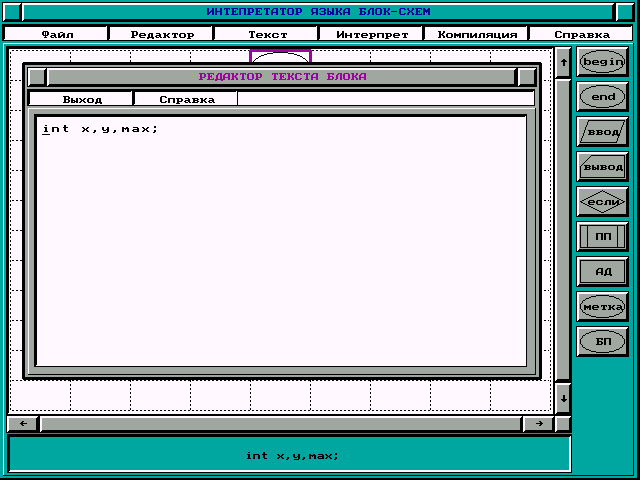
Task: Click 'Справка' inside the block text editor
Action: click(187, 99)
